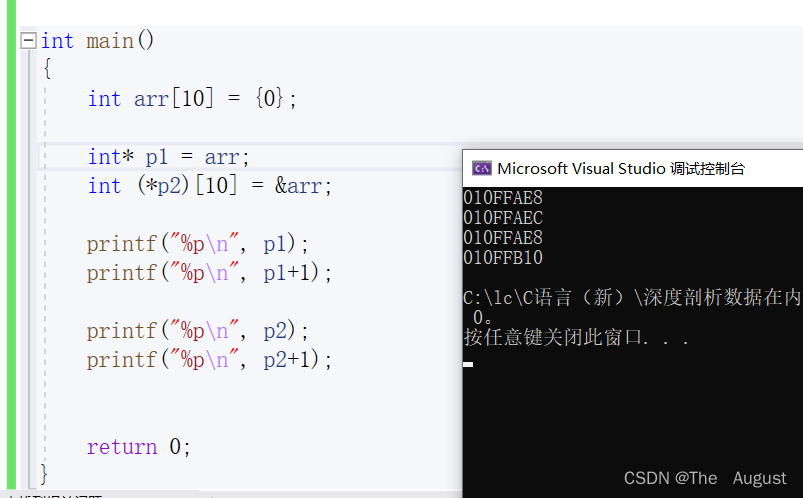
Task: Collapse the main function code block
Action: click(28, 40)
